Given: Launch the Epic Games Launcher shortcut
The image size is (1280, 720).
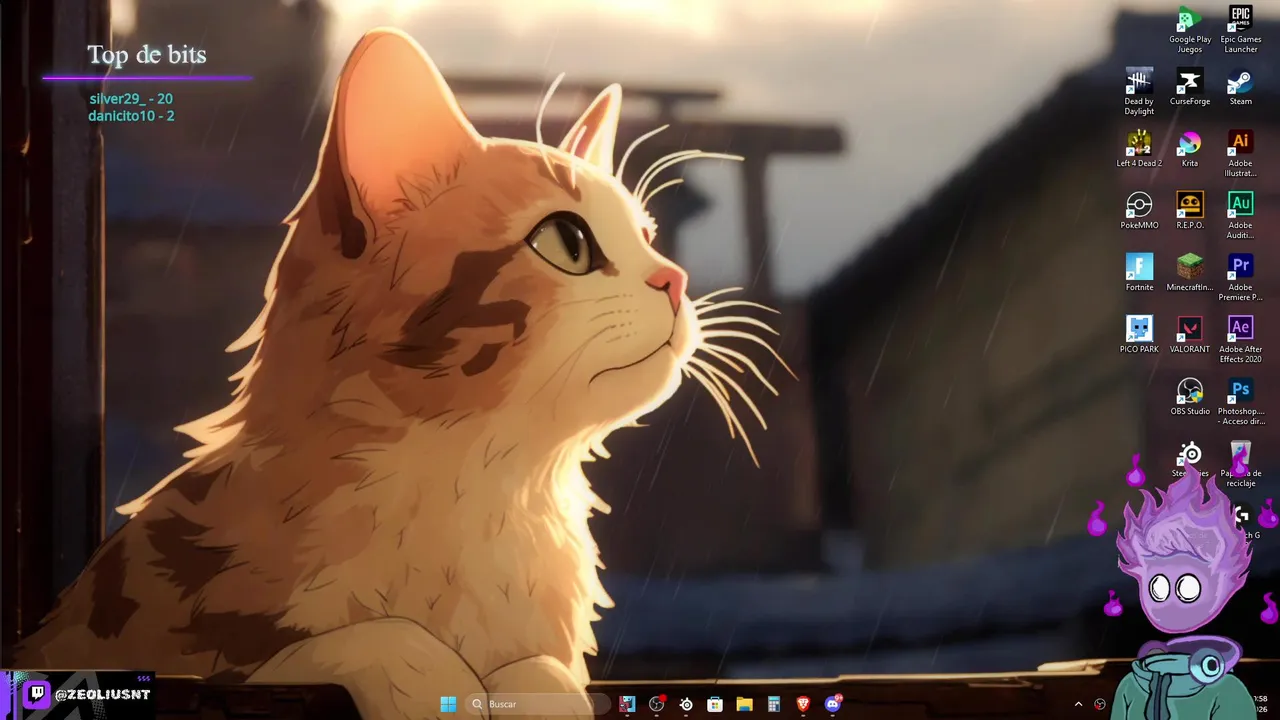Looking at the screenshot, I should [x=1240, y=30].
